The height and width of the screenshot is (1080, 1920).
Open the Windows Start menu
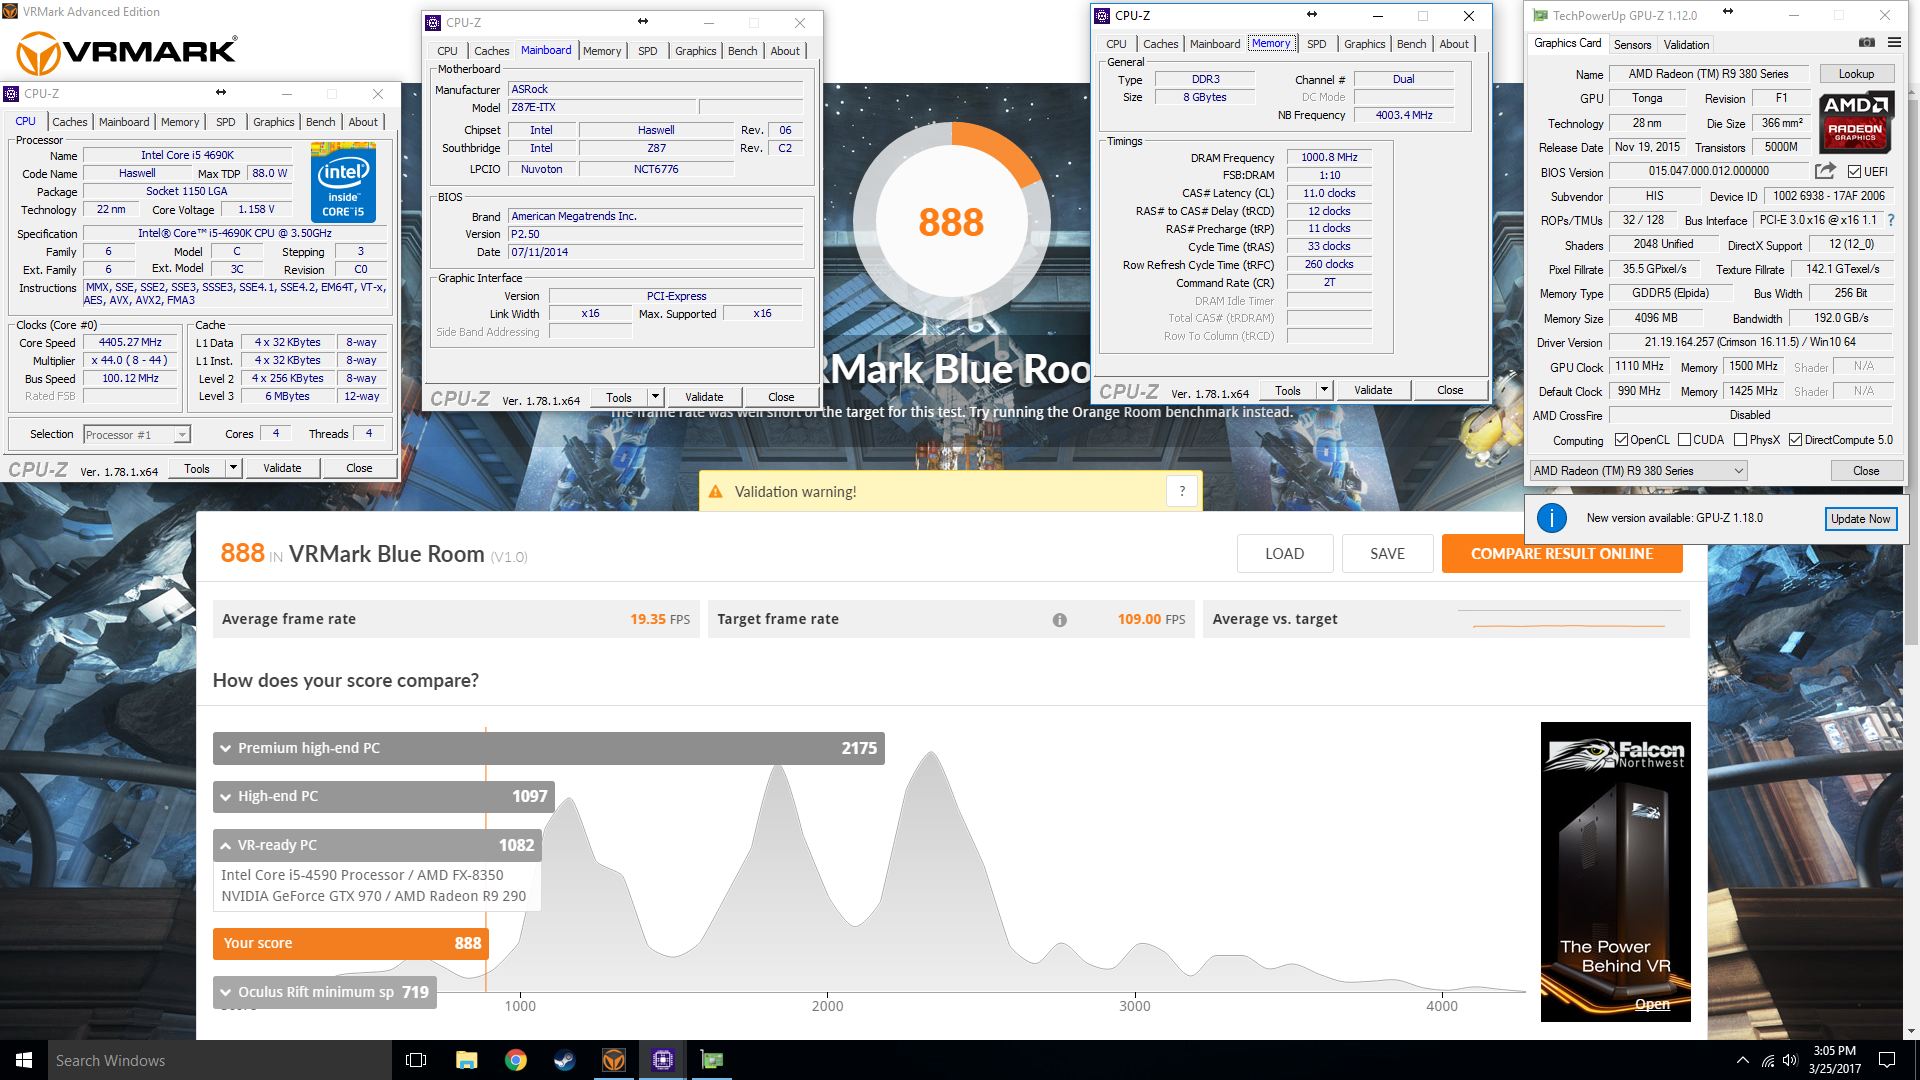[x=24, y=1060]
